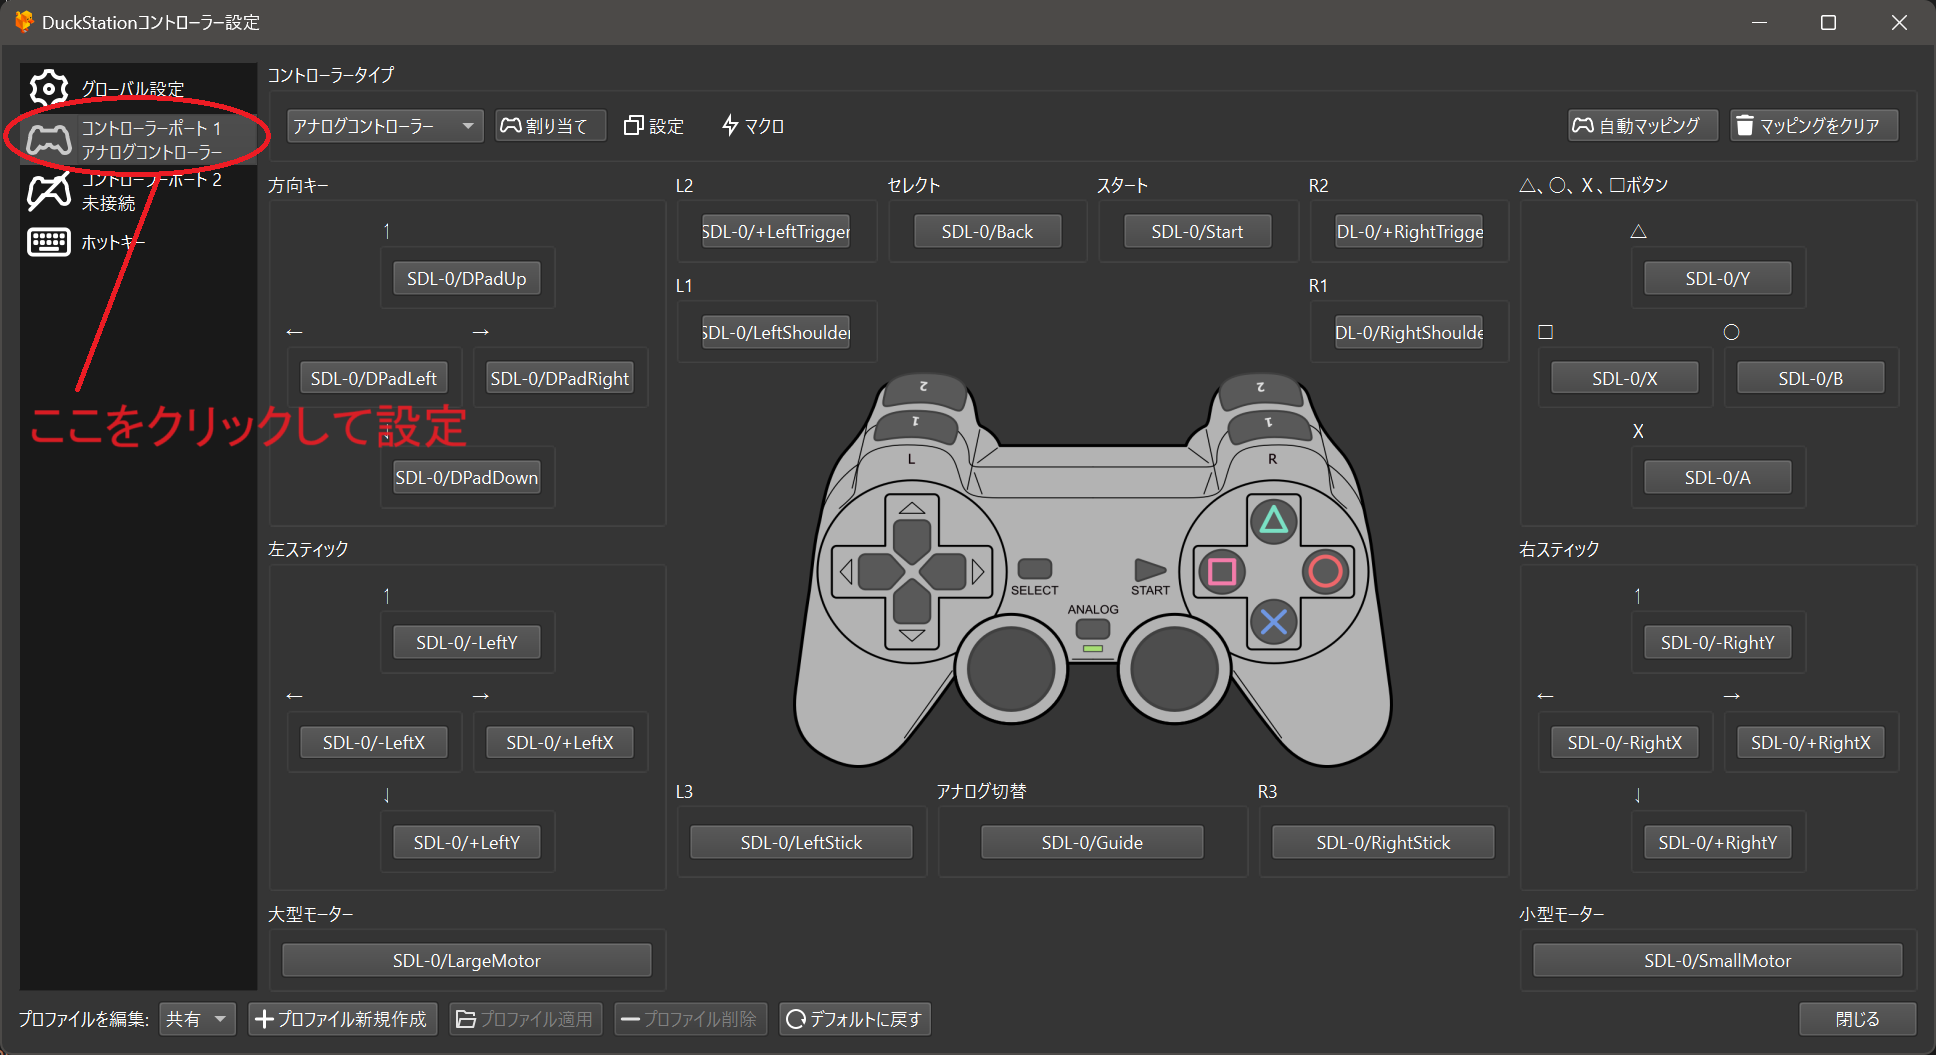This screenshot has height=1055, width=1936.
Task: Click the left analog stick on controller image
Action: (x=1011, y=668)
